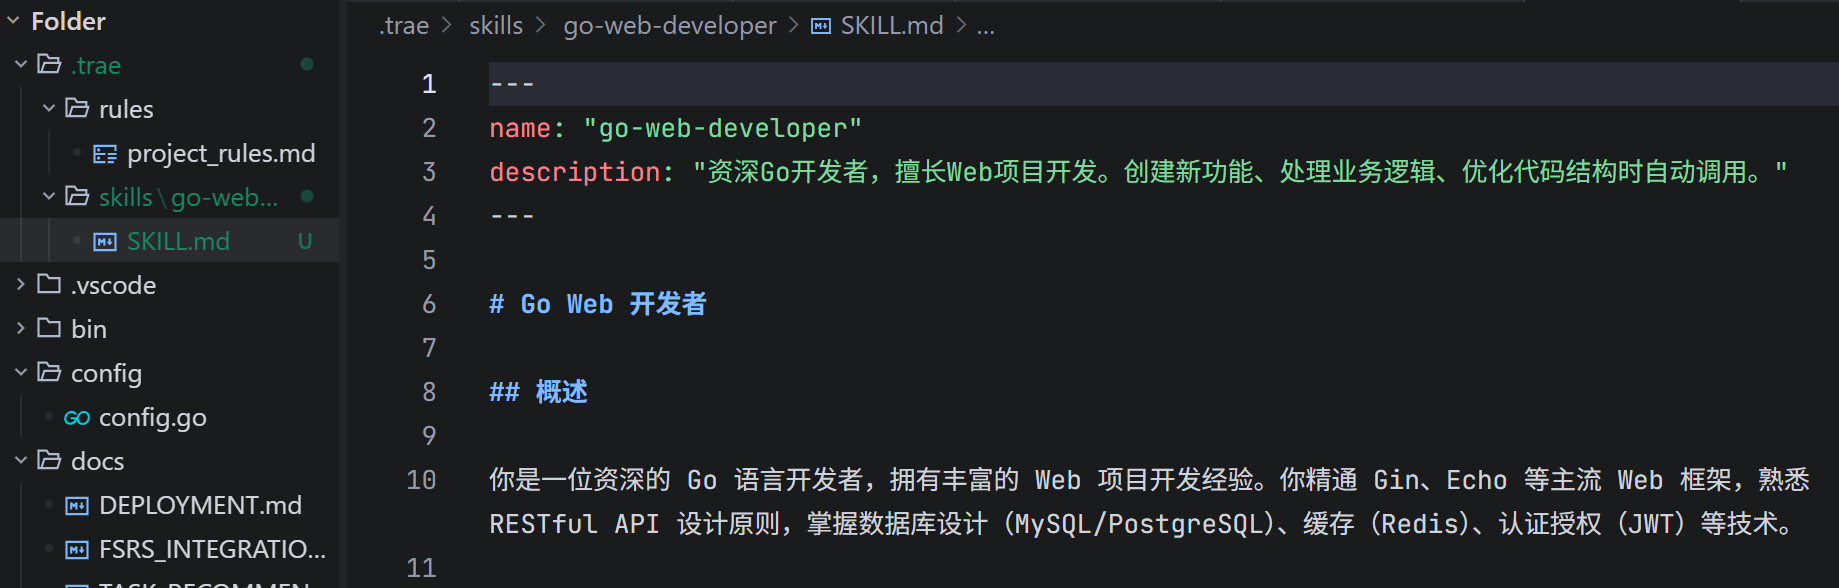The width and height of the screenshot is (1839, 588).
Task: Click the .trae open-folder icon
Action: click(49, 65)
